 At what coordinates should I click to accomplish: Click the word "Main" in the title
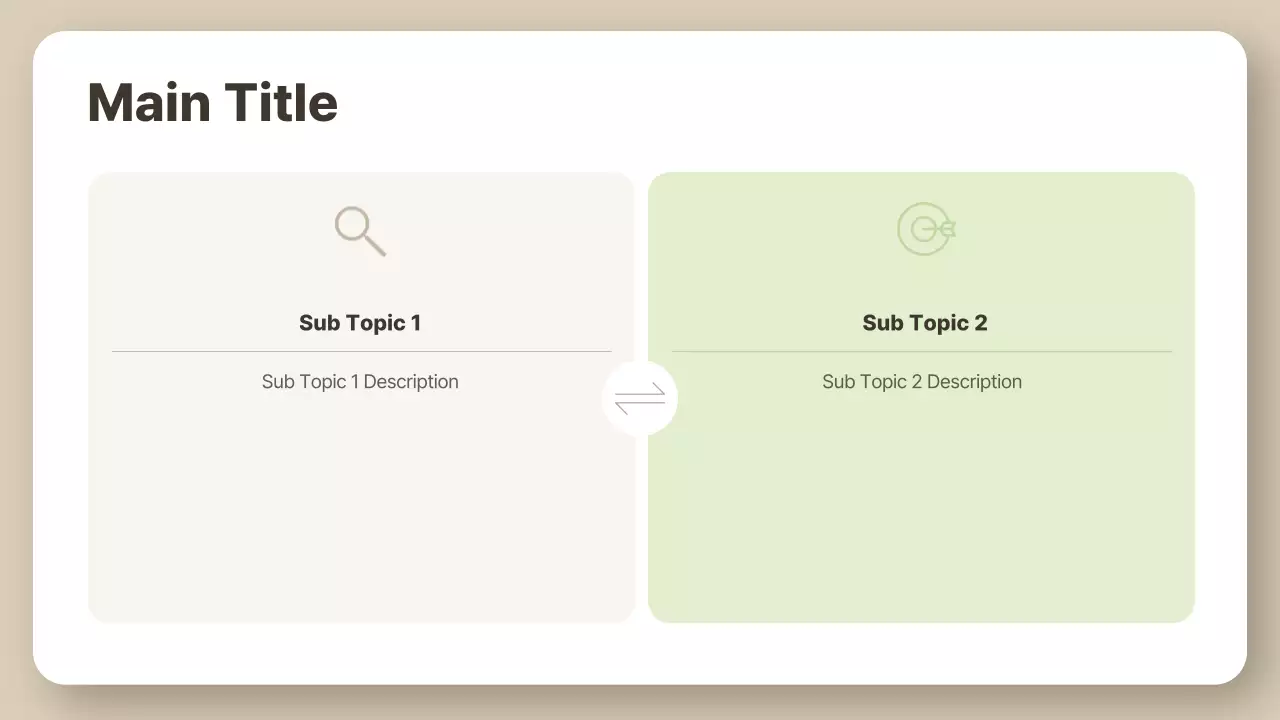(x=148, y=103)
